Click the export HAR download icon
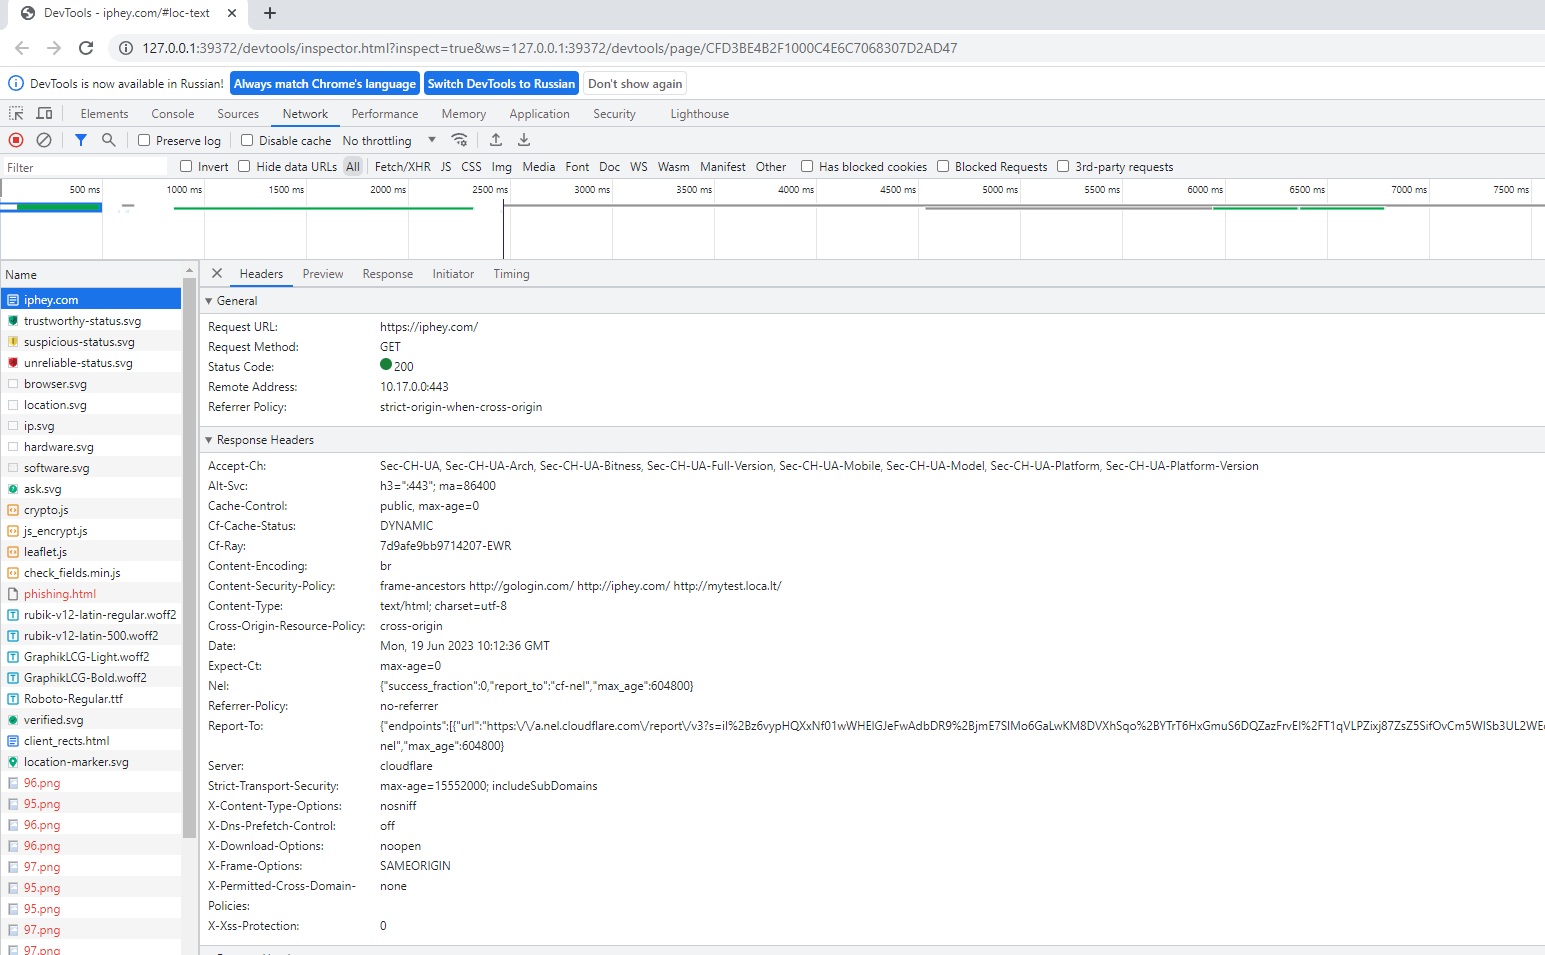The height and width of the screenshot is (955, 1545). (x=524, y=140)
